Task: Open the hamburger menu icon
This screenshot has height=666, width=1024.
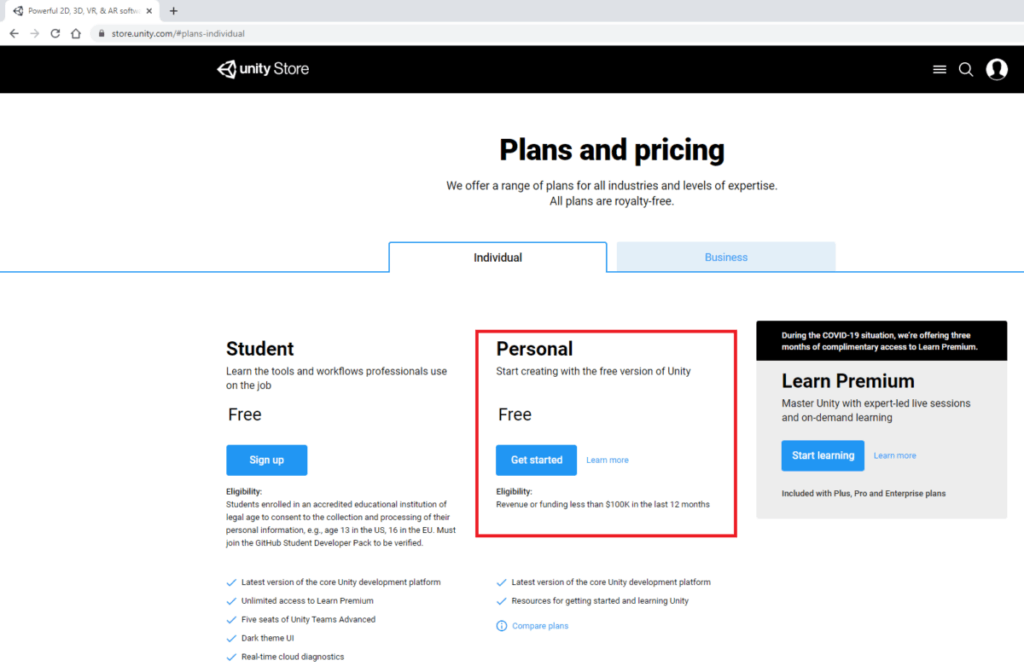Action: click(939, 69)
